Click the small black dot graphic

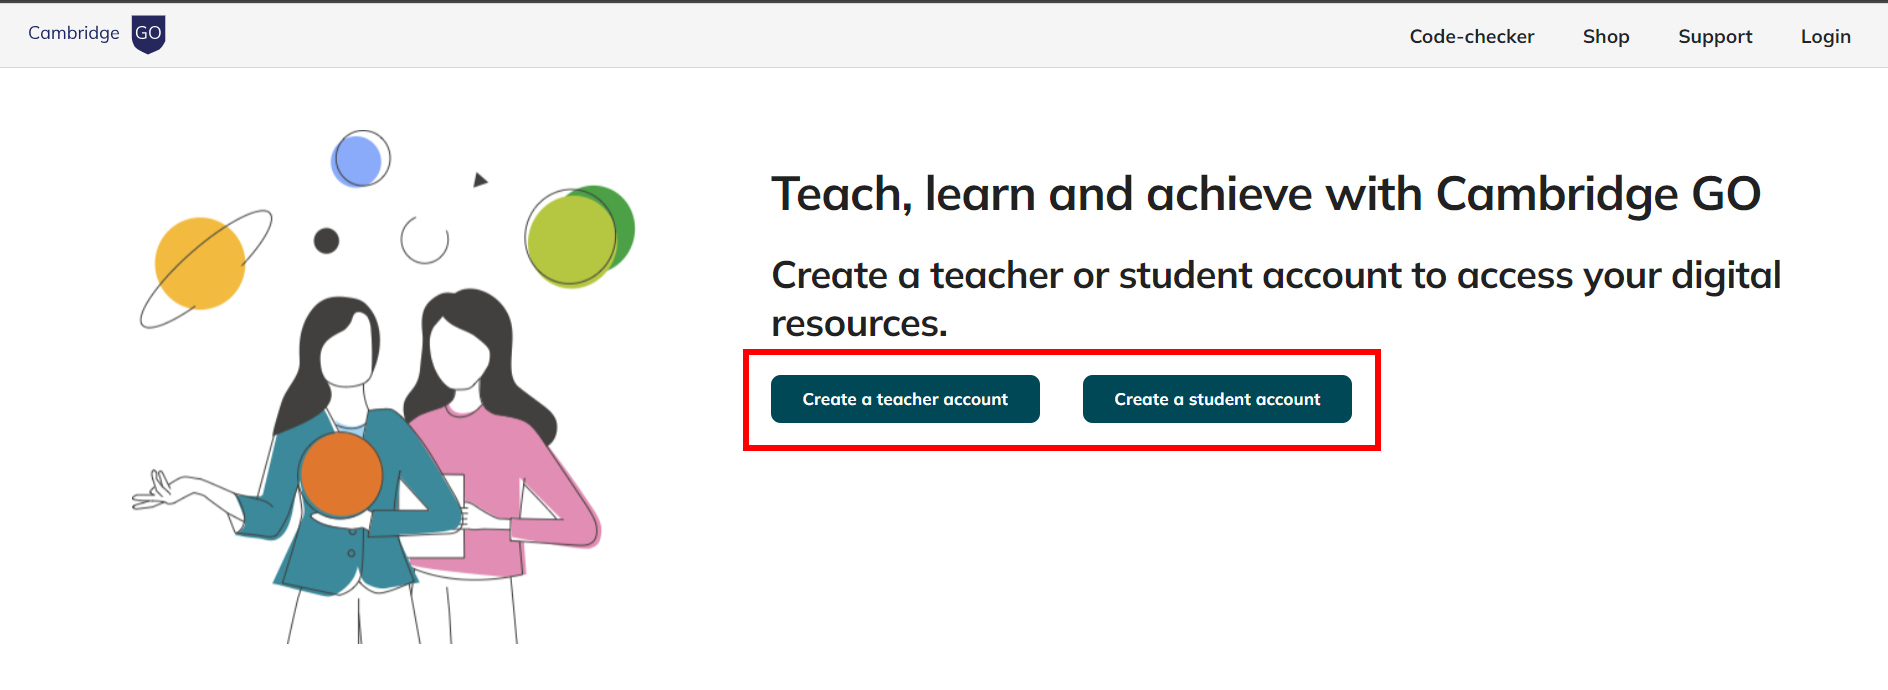325,239
